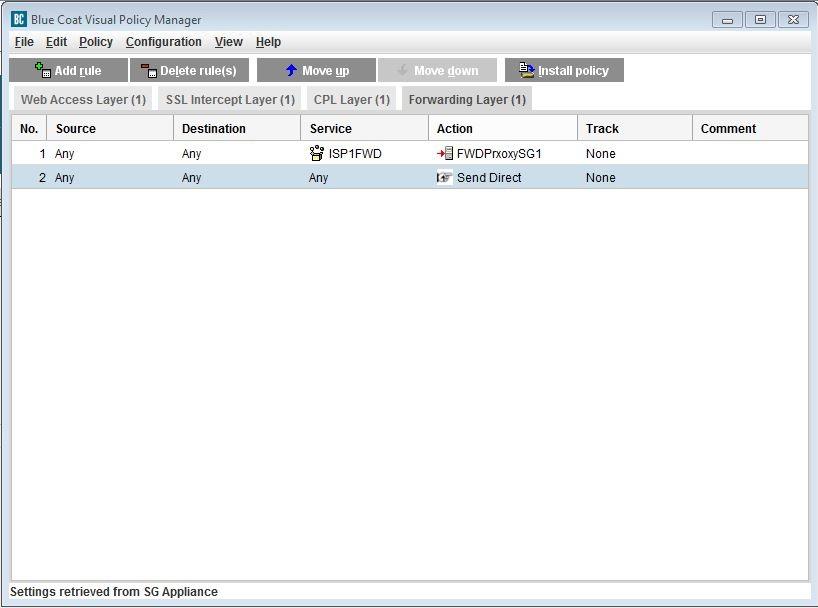Open the File menu
This screenshot has width=818, height=608.
click(x=24, y=42)
